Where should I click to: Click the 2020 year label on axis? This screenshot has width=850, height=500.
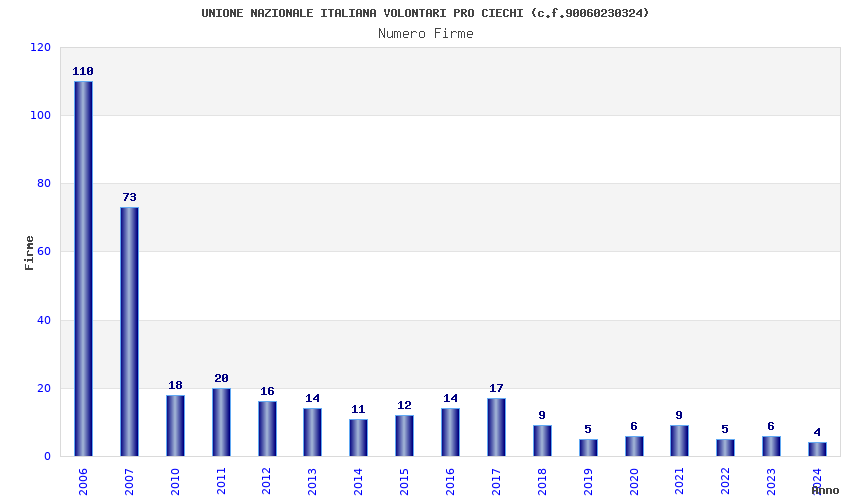pos(634,481)
